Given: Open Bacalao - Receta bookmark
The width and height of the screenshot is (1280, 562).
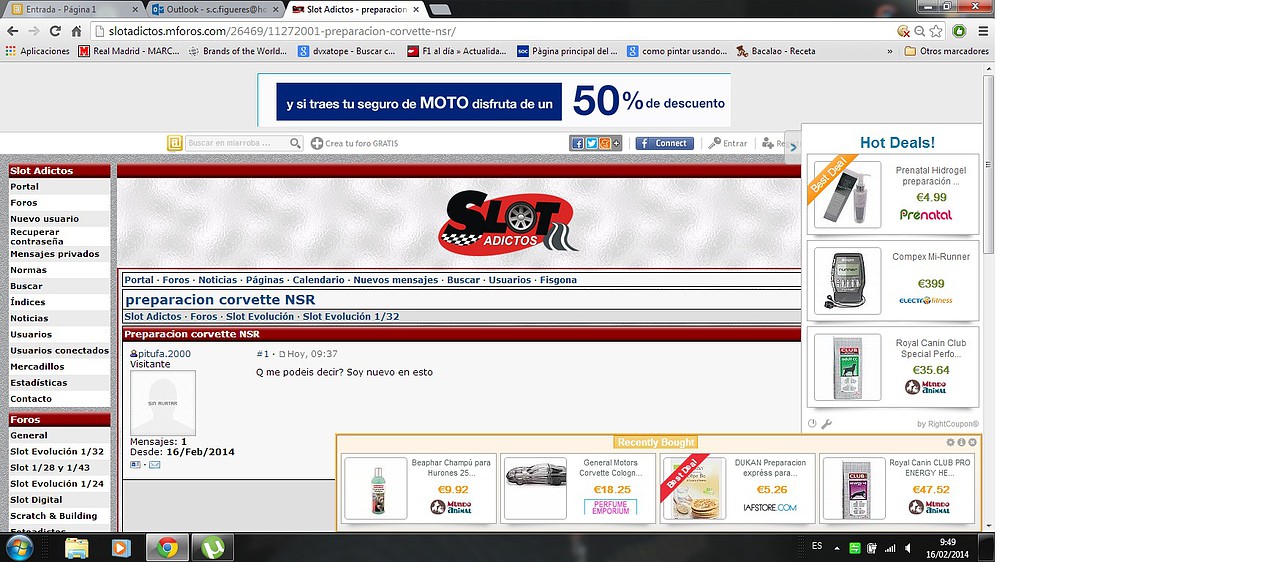Looking at the screenshot, I should point(776,51).
